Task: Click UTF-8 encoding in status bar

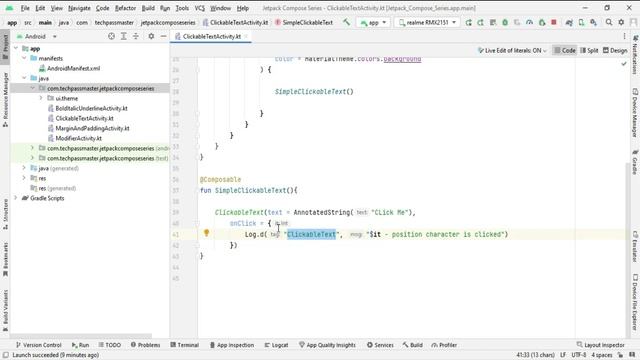Action: [x=578, y=355]
